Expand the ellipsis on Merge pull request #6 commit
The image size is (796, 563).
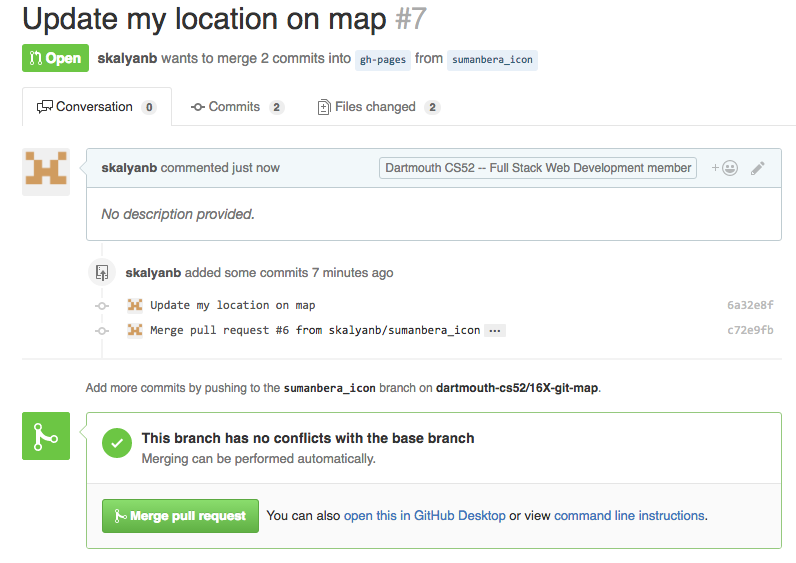click(495, 330)
